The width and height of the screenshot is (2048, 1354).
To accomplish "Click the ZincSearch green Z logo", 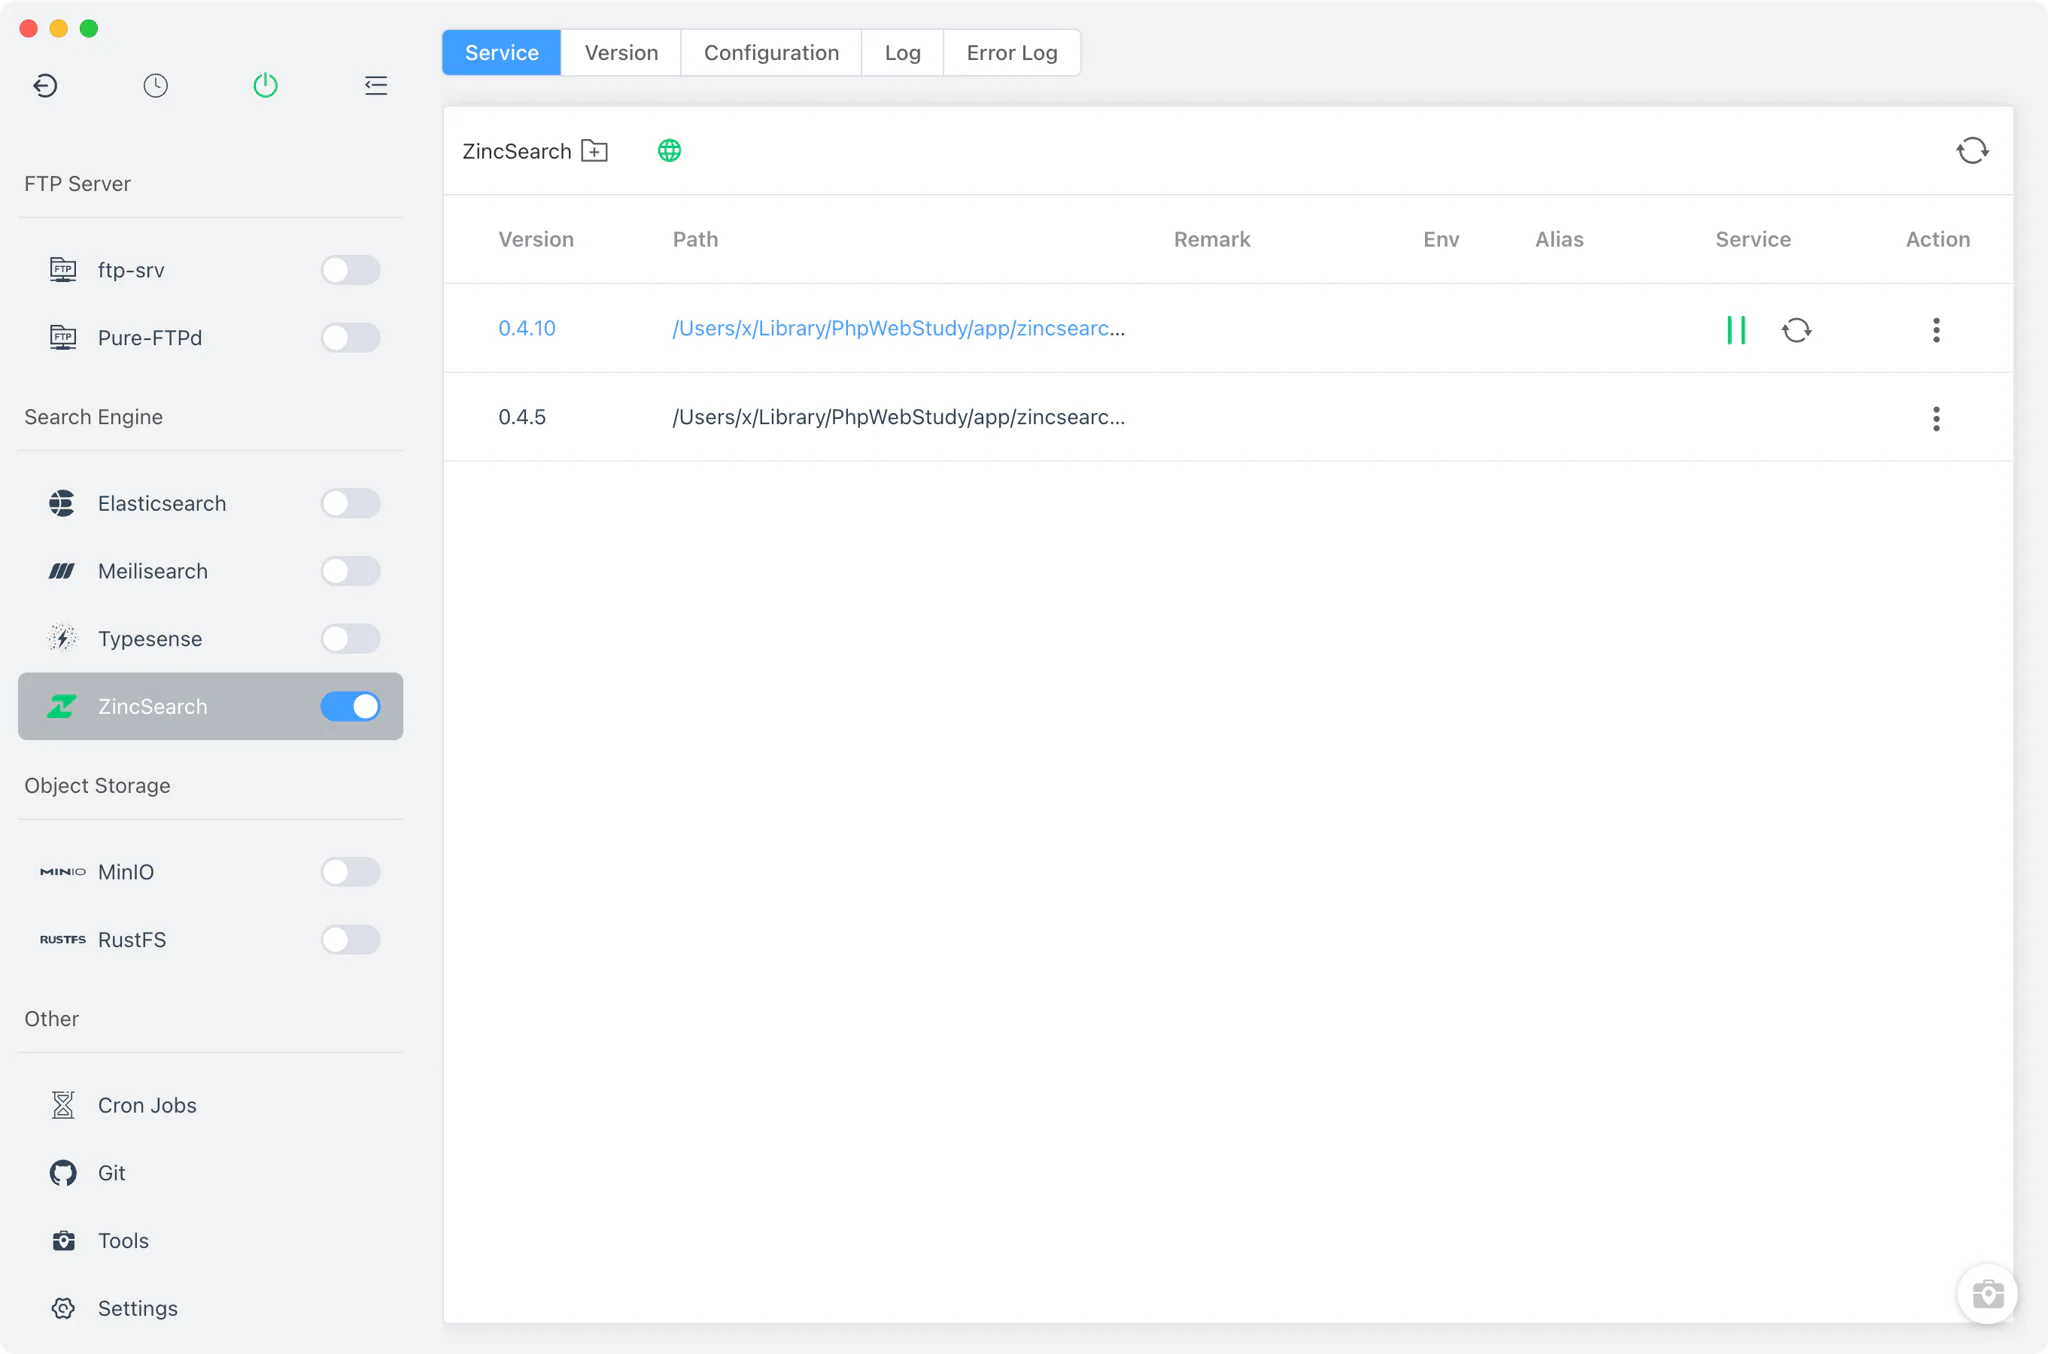I will tap(62, 706).
